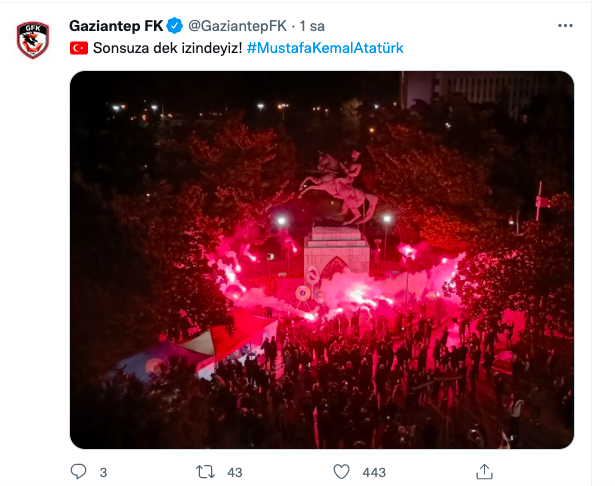Open the share tweet icon
Viewport: 615px width, 486px height.
click(484, 471)
